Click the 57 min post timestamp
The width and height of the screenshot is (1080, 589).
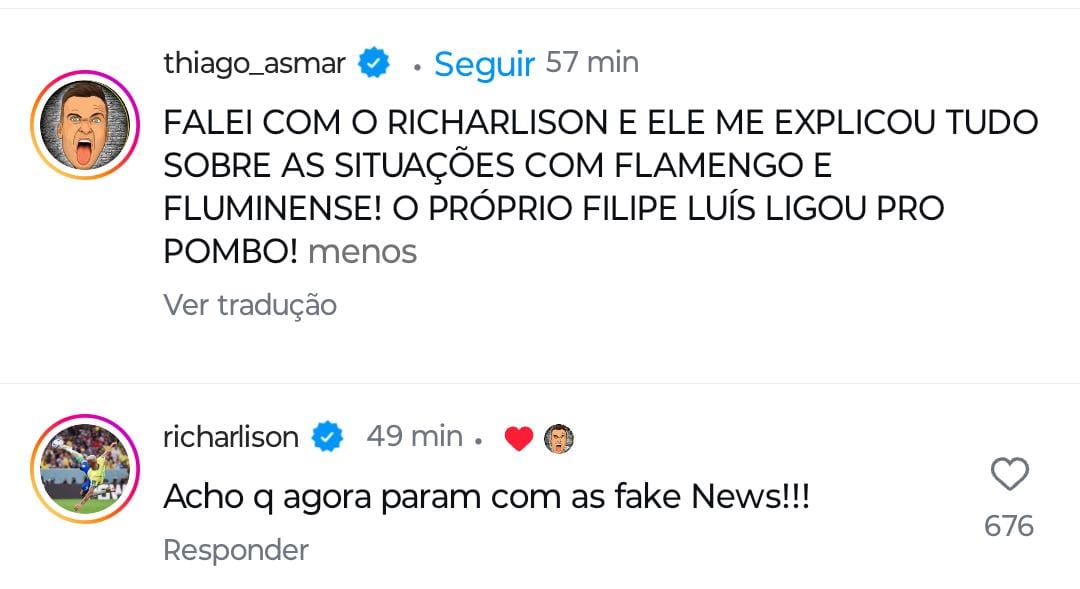coord(592,63)
